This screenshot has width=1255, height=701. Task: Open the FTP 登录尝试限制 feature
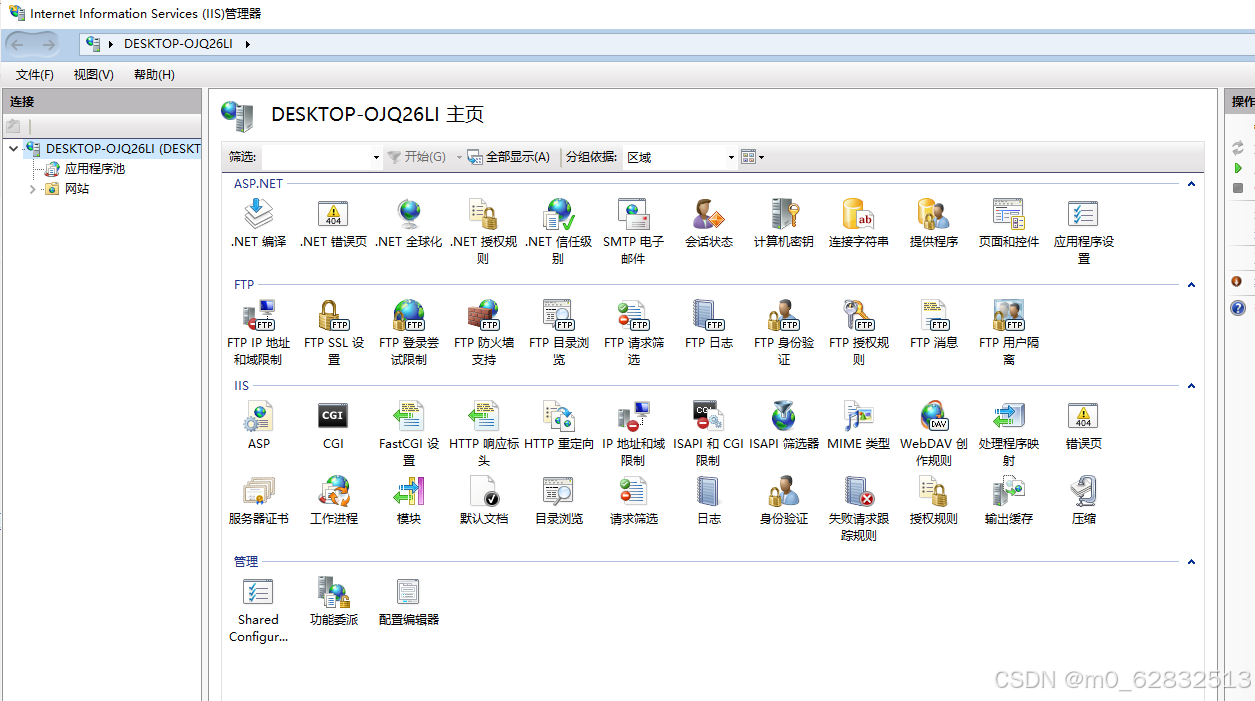pos(408,332)
